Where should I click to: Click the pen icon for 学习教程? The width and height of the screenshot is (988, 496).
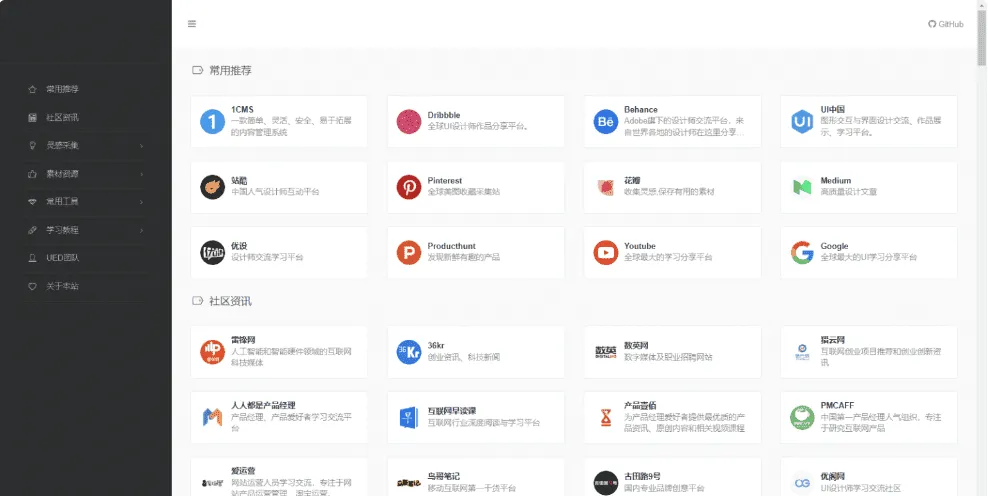point(32,230)
